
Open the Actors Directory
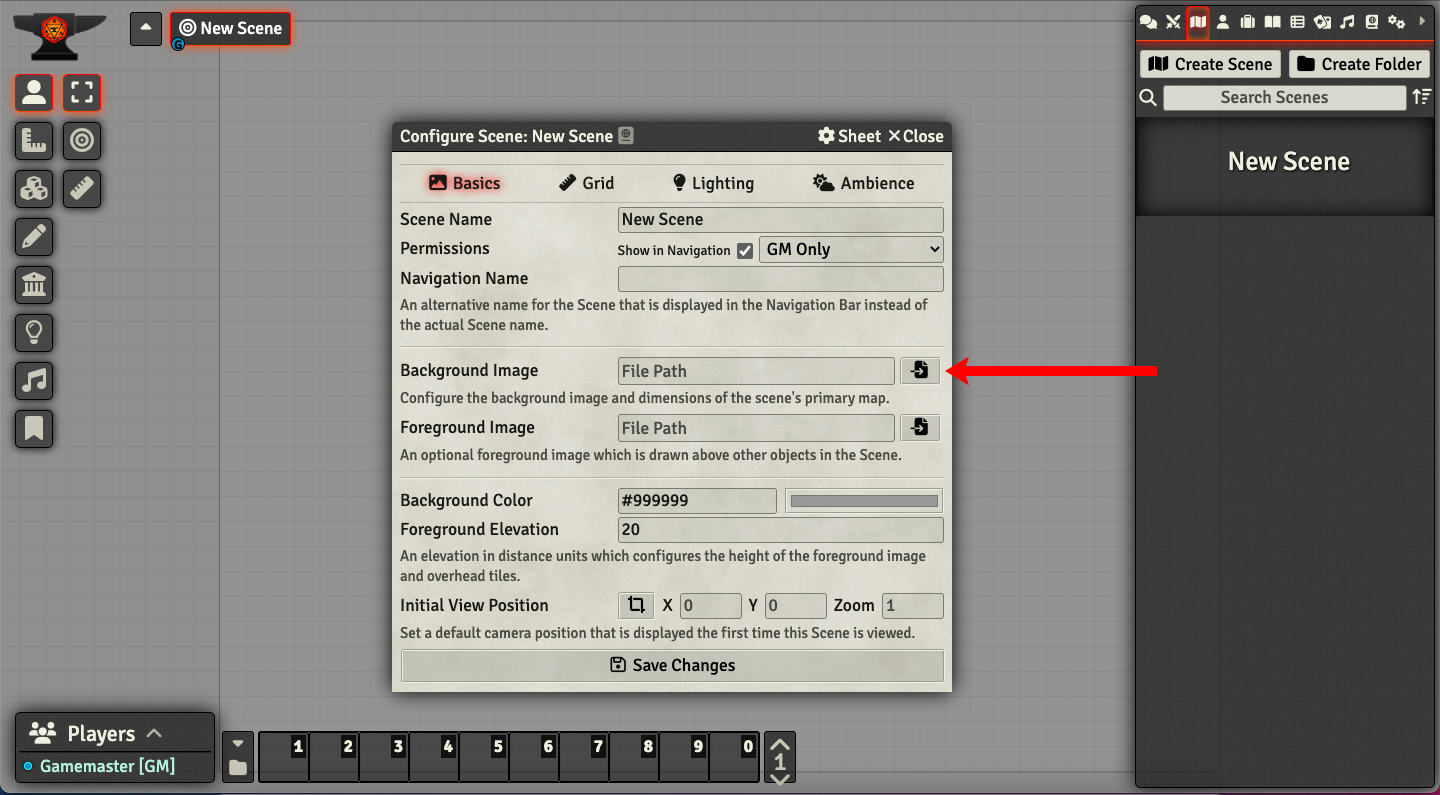(x=1222, y=21)
